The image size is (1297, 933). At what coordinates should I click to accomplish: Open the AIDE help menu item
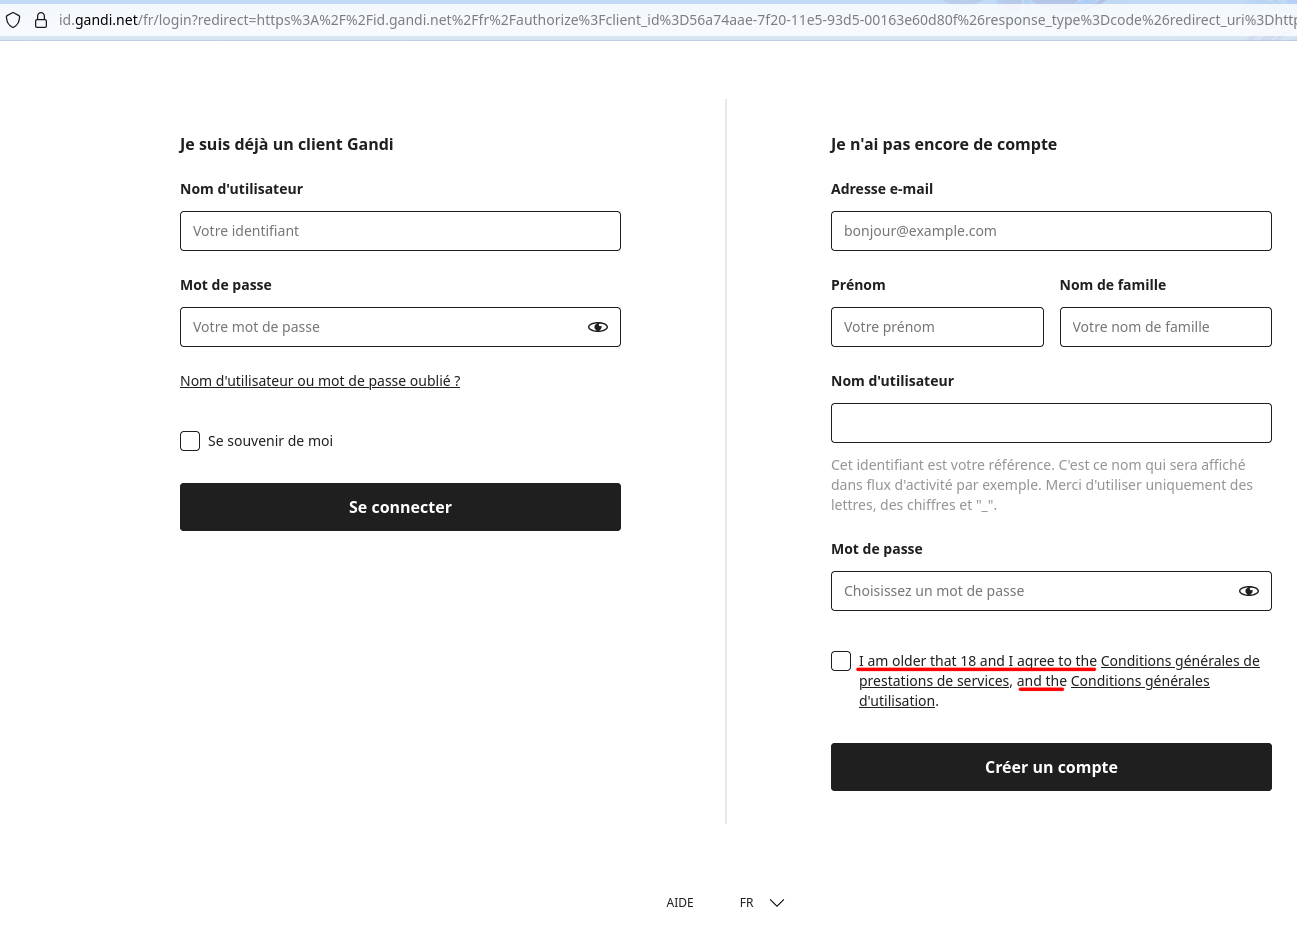click(680, 903)
